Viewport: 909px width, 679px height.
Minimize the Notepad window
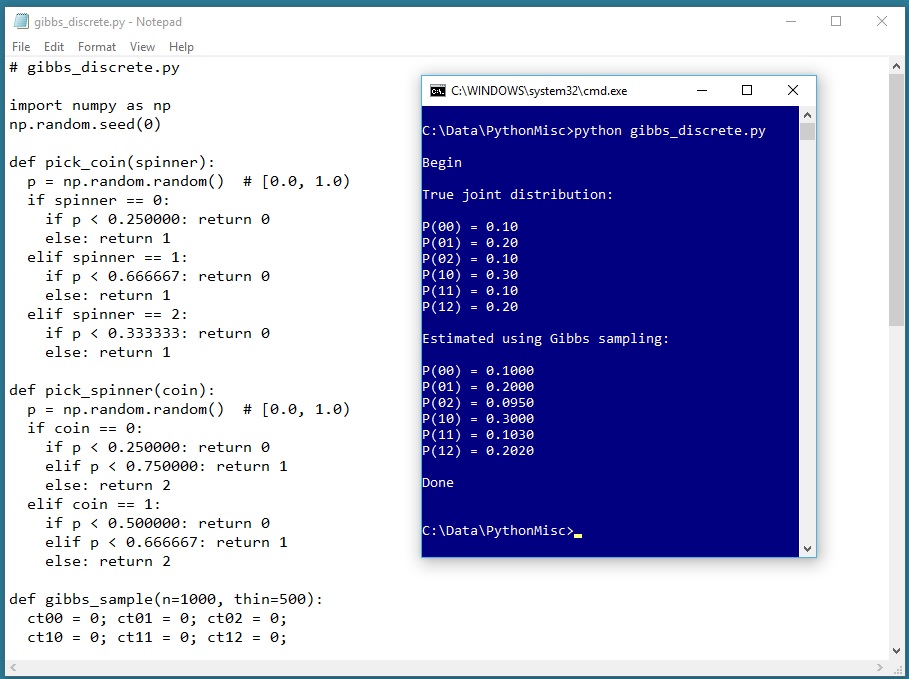790,21
